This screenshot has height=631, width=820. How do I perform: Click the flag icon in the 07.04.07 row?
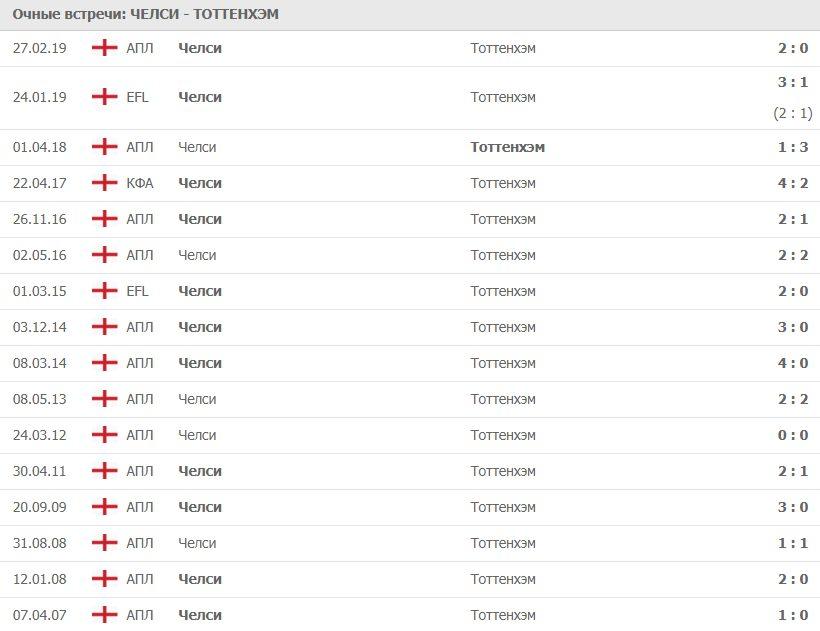coord(104,615)
